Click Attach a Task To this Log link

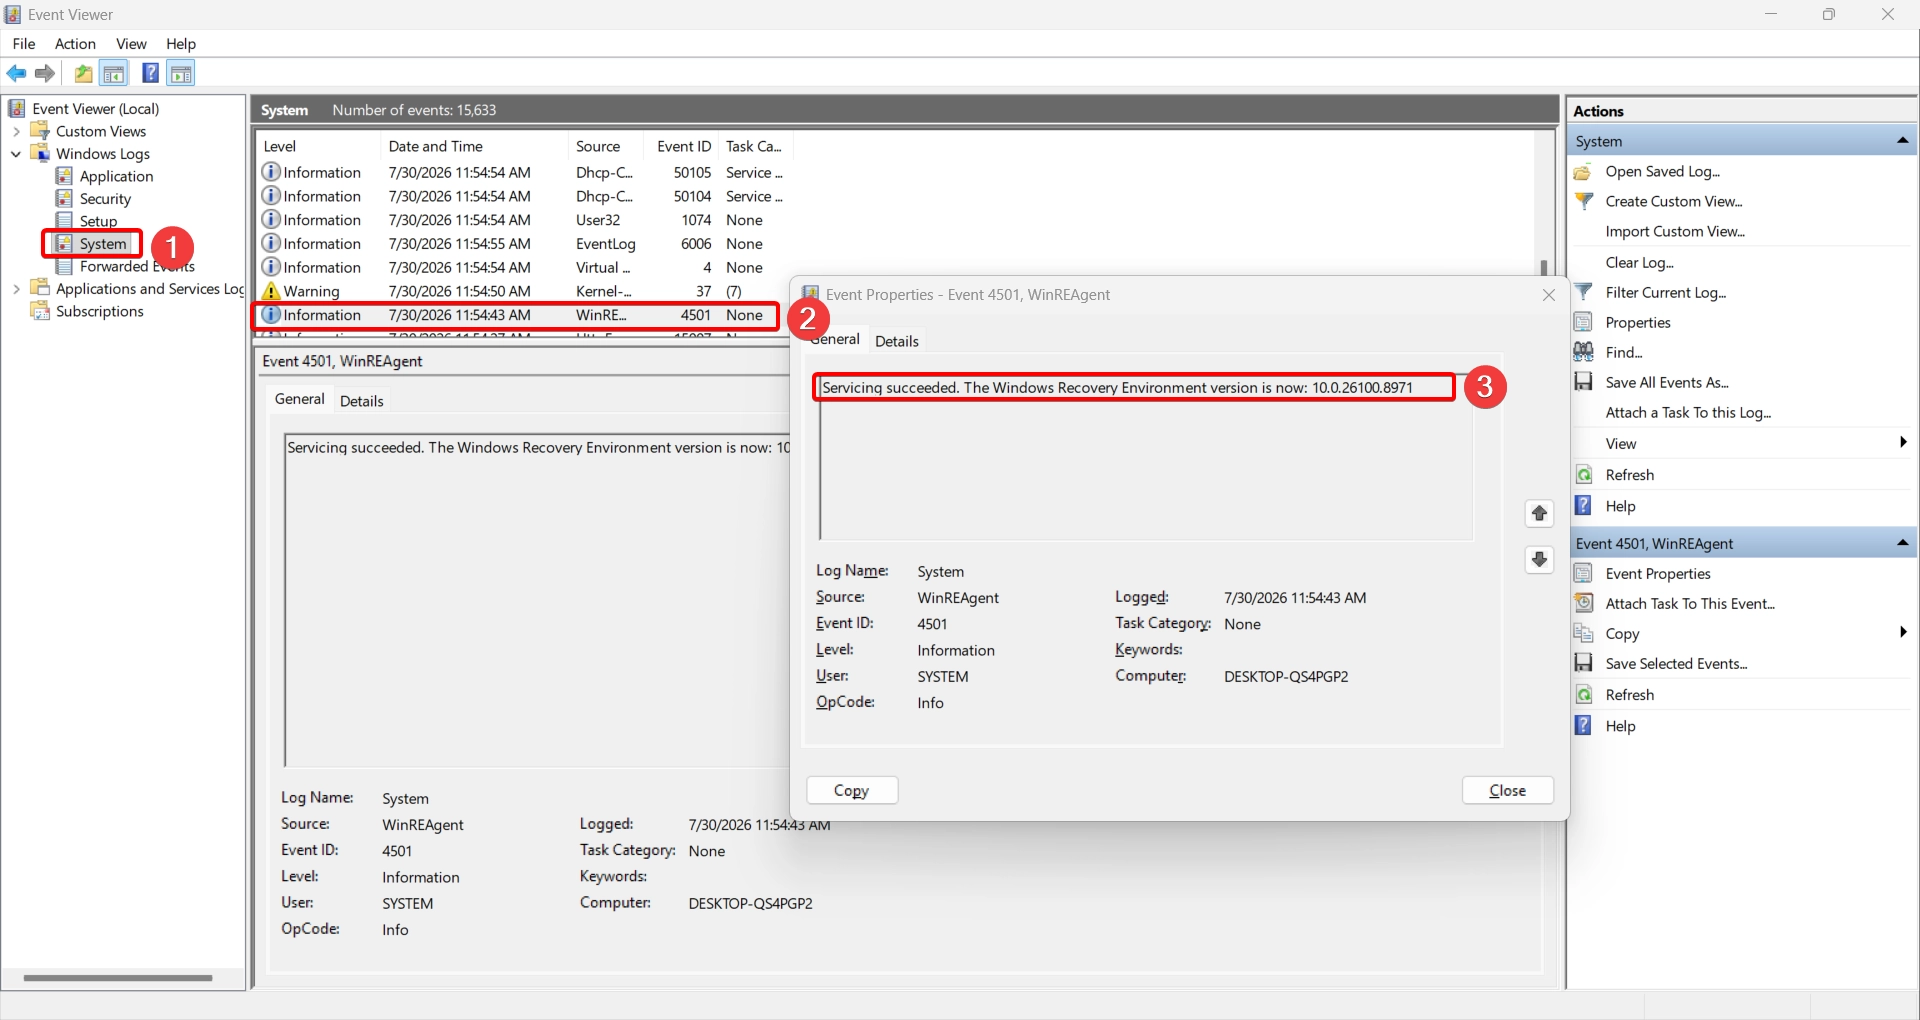coord(1688,412)
